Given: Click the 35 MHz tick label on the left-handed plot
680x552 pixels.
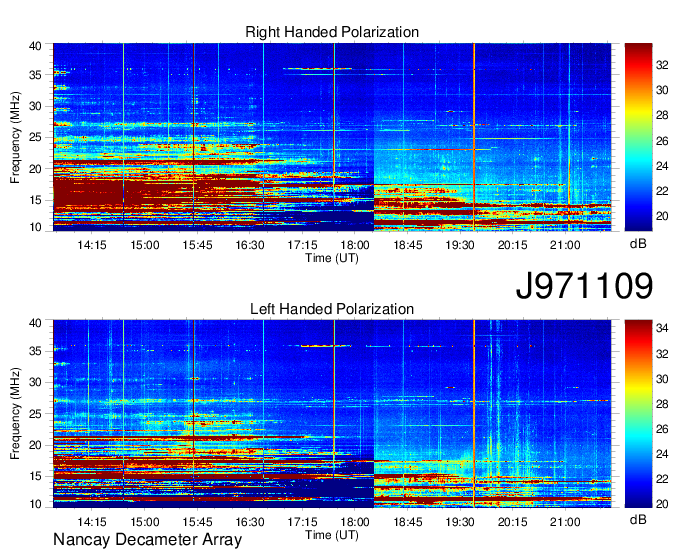Looking at the screenshot, I should [x=35, y=351].
